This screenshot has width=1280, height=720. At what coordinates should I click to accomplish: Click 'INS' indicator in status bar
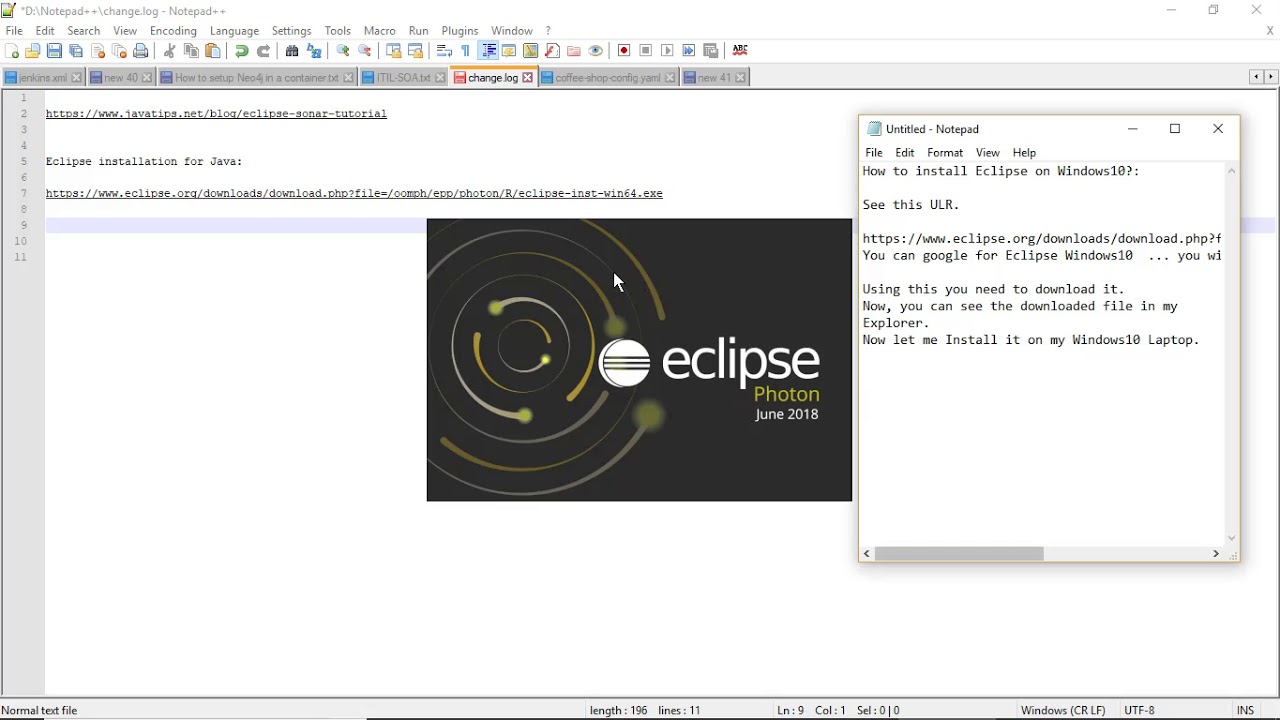(1245, 710)
